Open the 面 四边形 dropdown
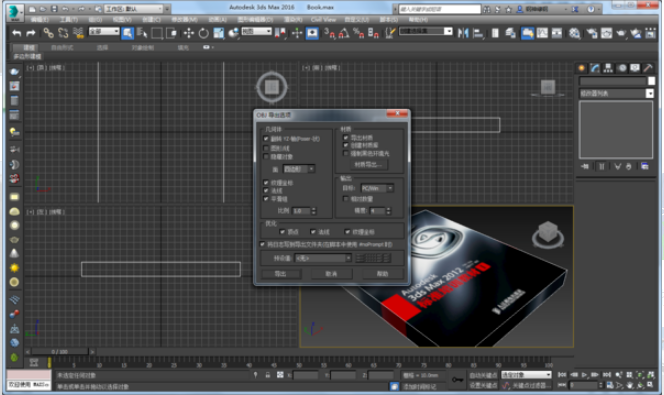 click(x=299, y=169)
